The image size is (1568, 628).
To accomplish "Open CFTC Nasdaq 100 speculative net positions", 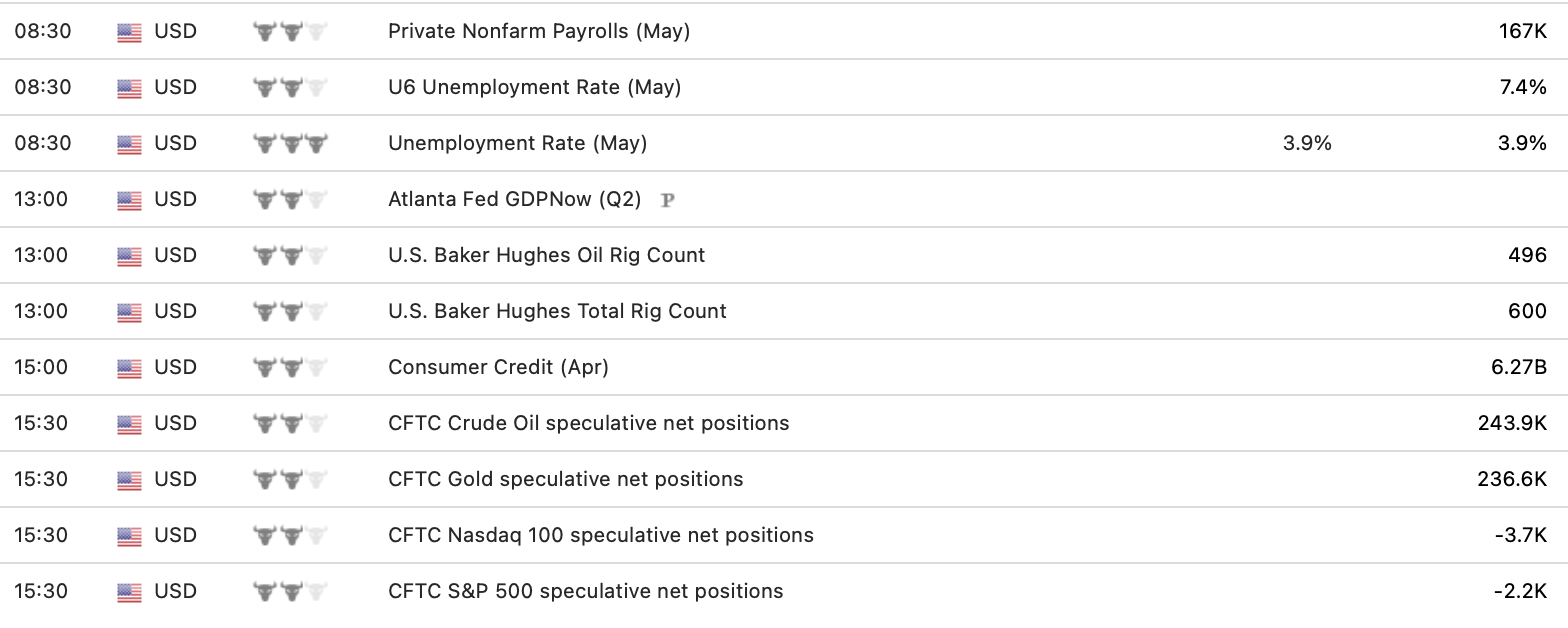I will [600, 535].
